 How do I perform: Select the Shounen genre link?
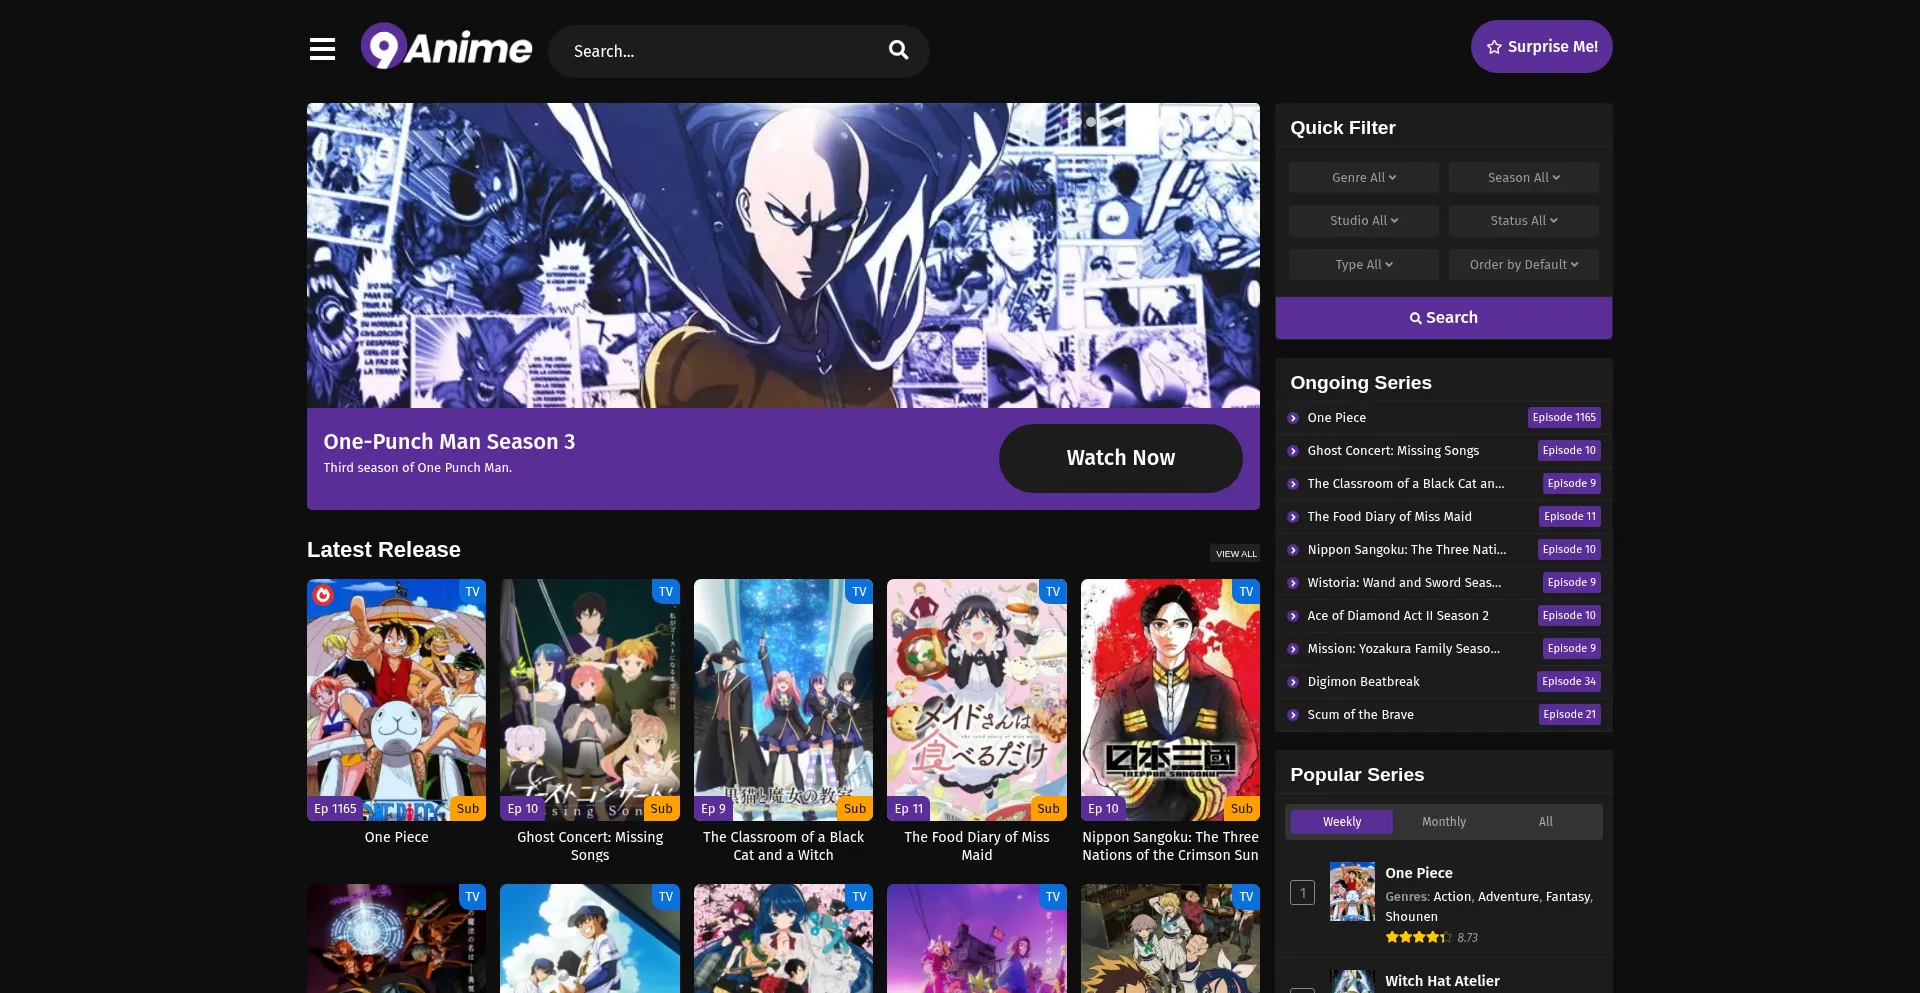1411,916
